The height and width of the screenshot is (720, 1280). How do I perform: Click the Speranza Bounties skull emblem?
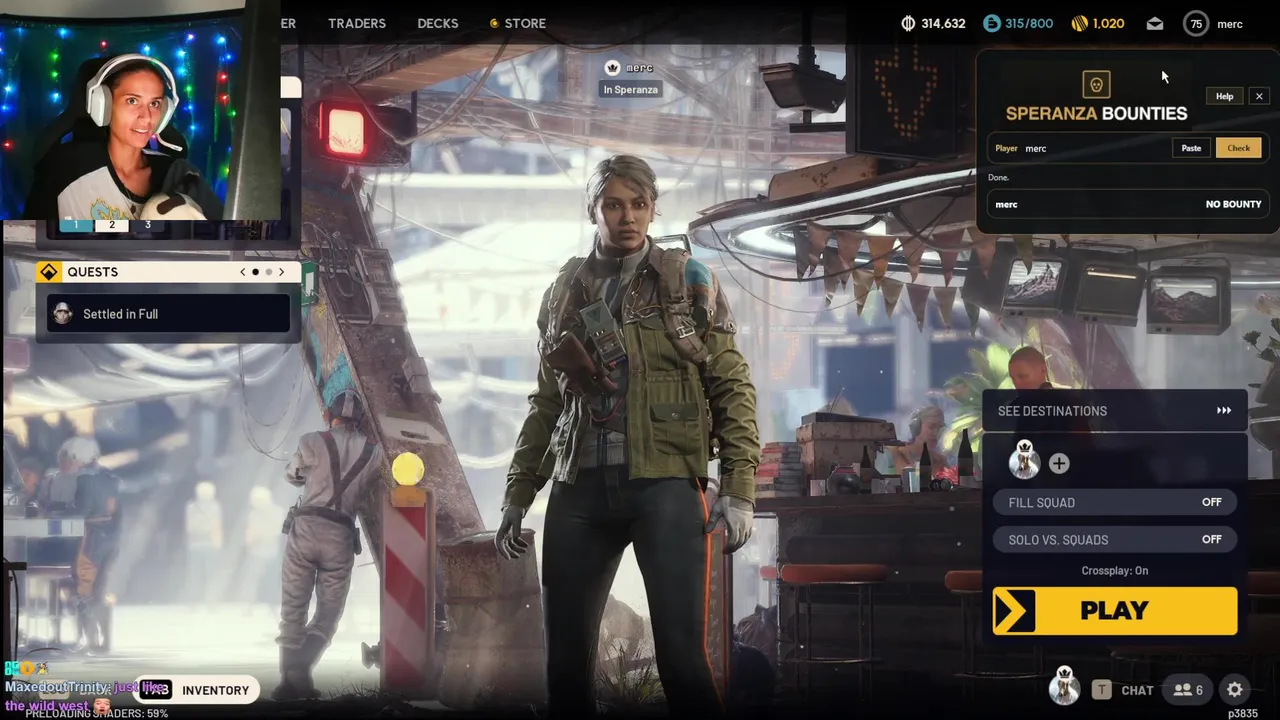tap(1096, 84)
